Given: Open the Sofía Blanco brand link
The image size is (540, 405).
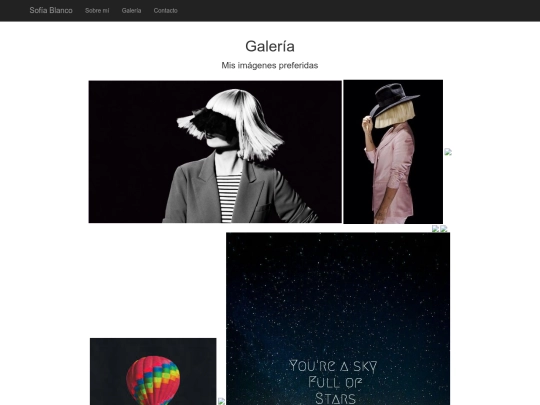Looking at the screenshot, I should 51,10.
